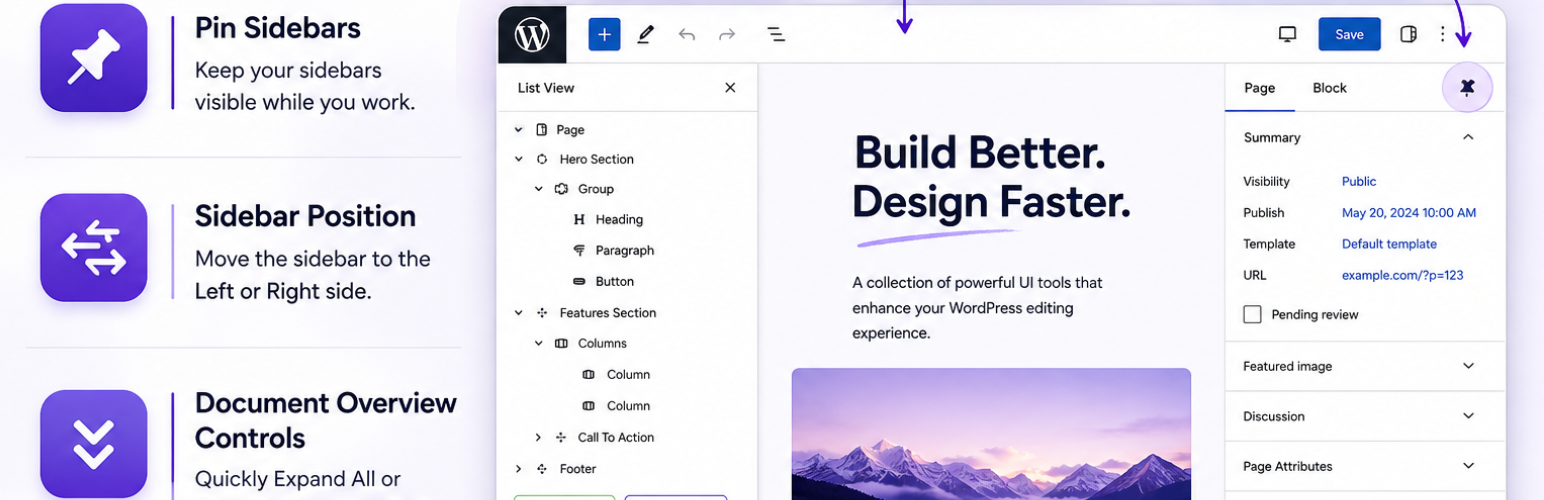The image size is (1544, 500).
Task: Expand the Footer tree item
Action: [x=518, y=469]
